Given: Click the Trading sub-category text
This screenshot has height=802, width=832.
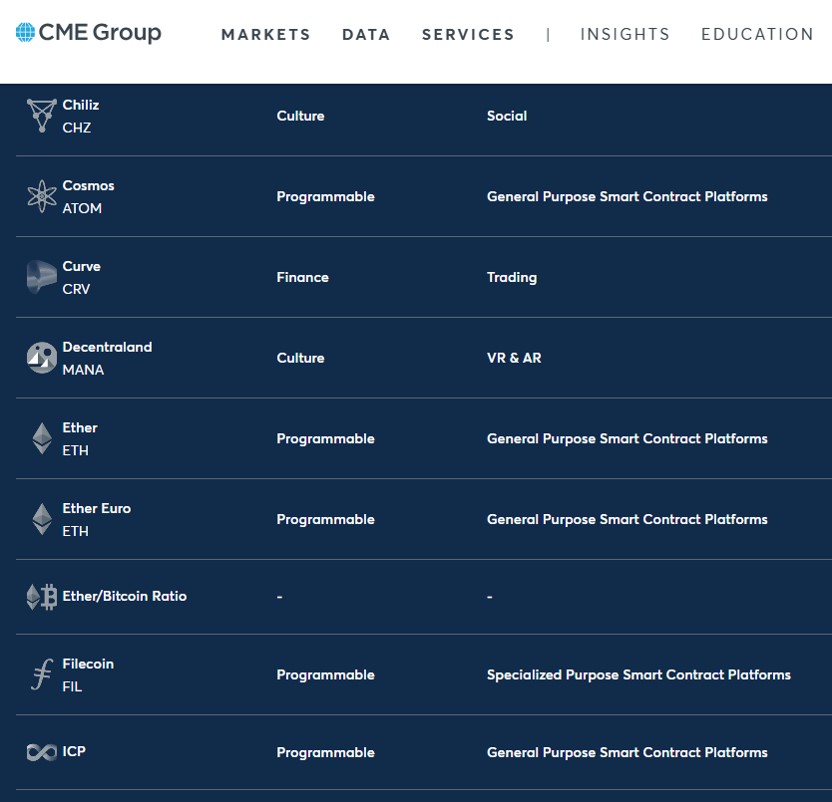Looking at the screenshot, I should pyautogui.click(x=512, y=278).
